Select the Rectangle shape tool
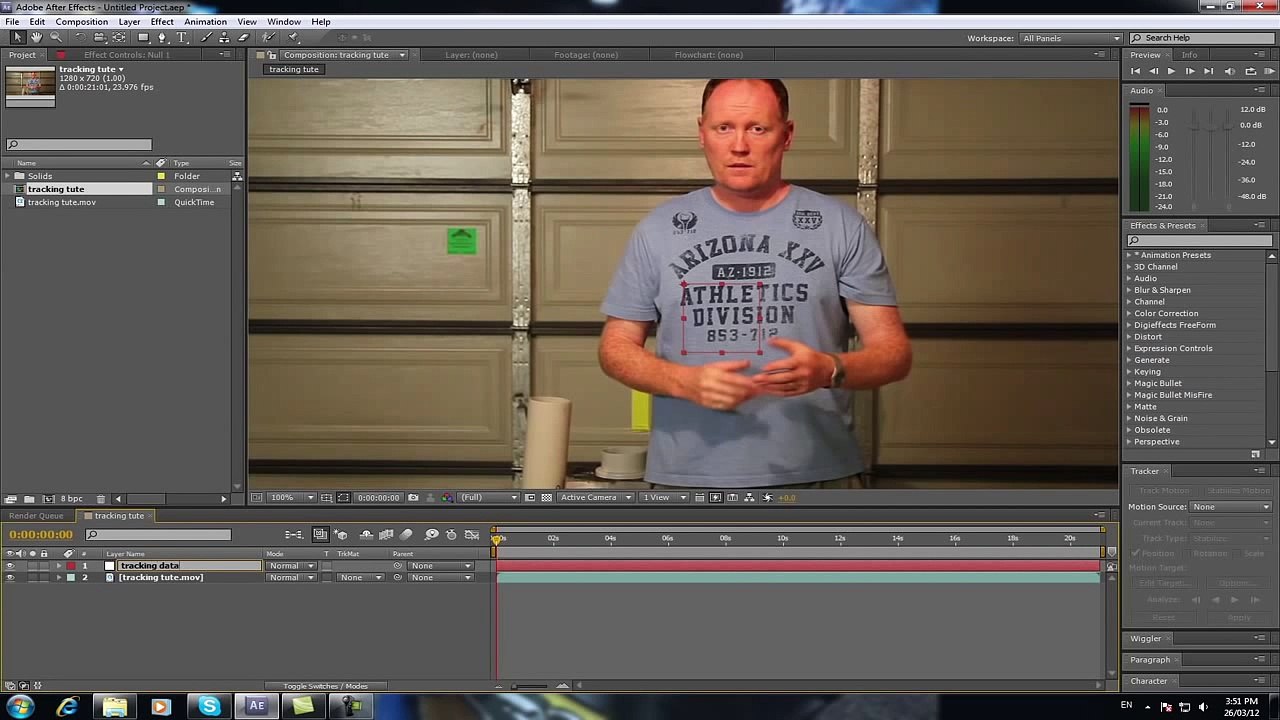Image resolution: width=1280 pixels, height=720 pixels. click(x=143, y=37)
